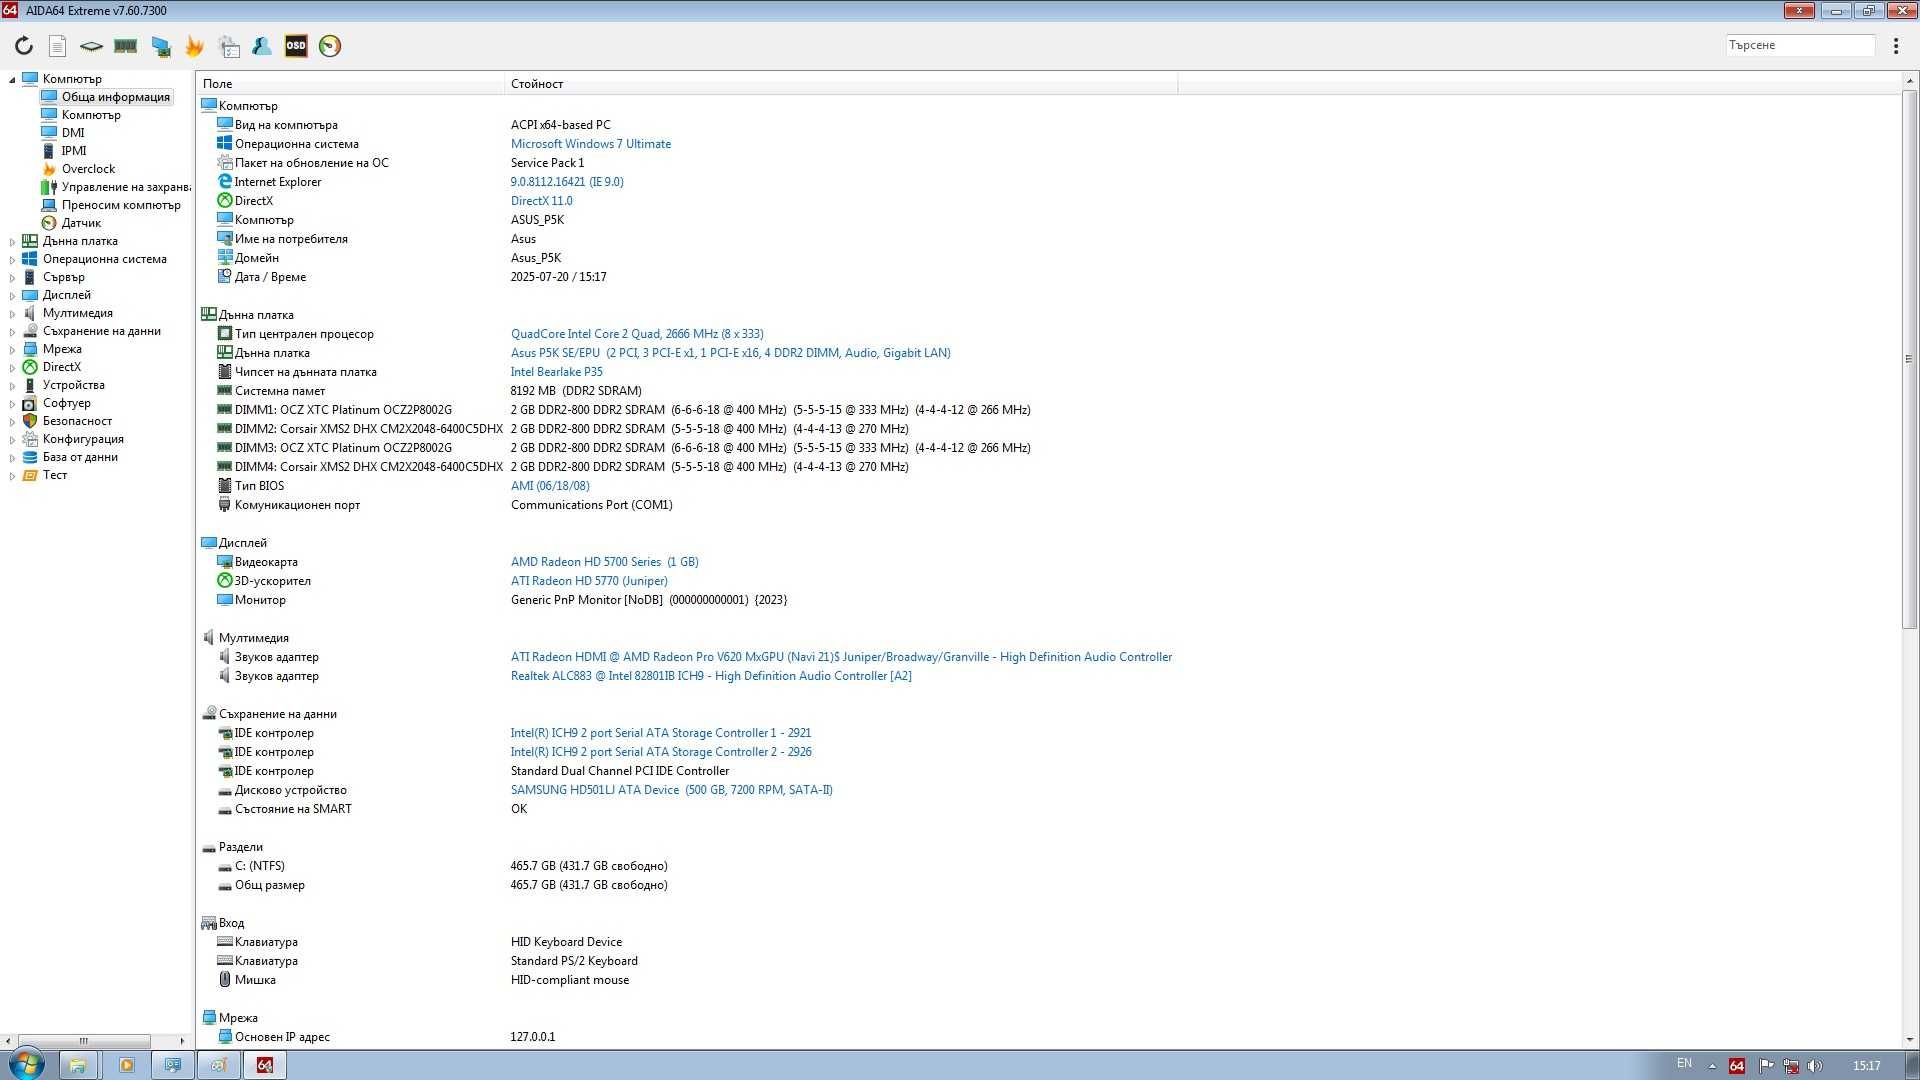Click the Стойност column header
This screenshot has width=1920, height=1080.
click(842, 84)
